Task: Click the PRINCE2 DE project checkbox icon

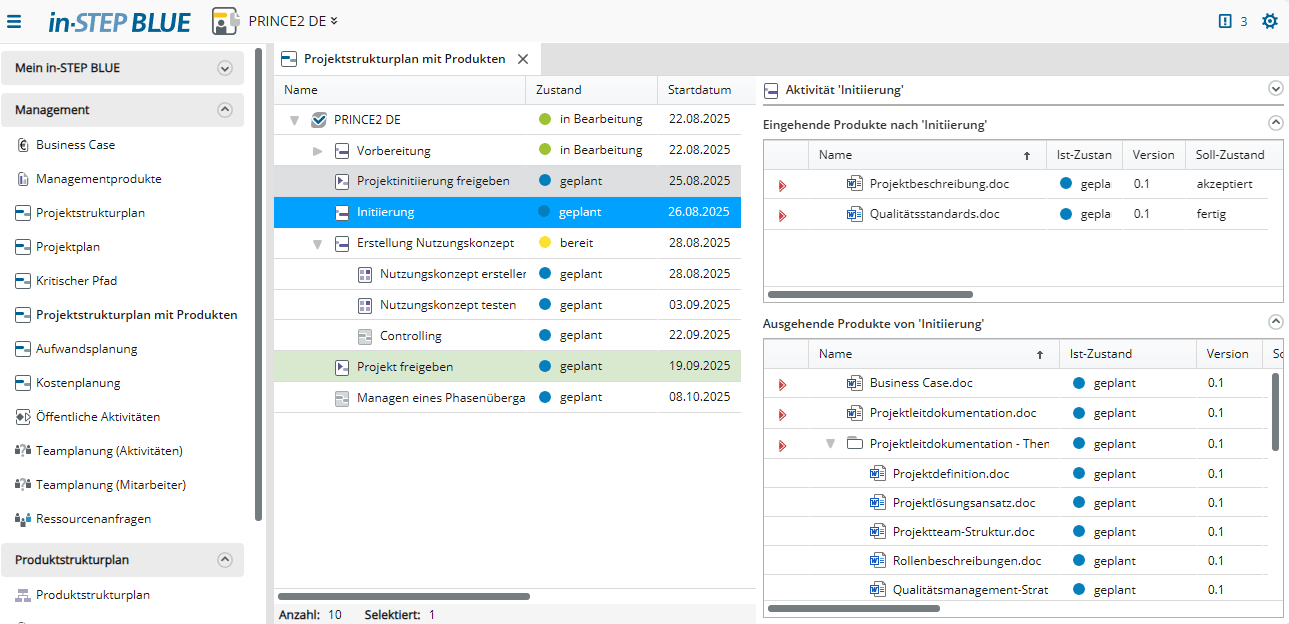Action: click(319, 120)
